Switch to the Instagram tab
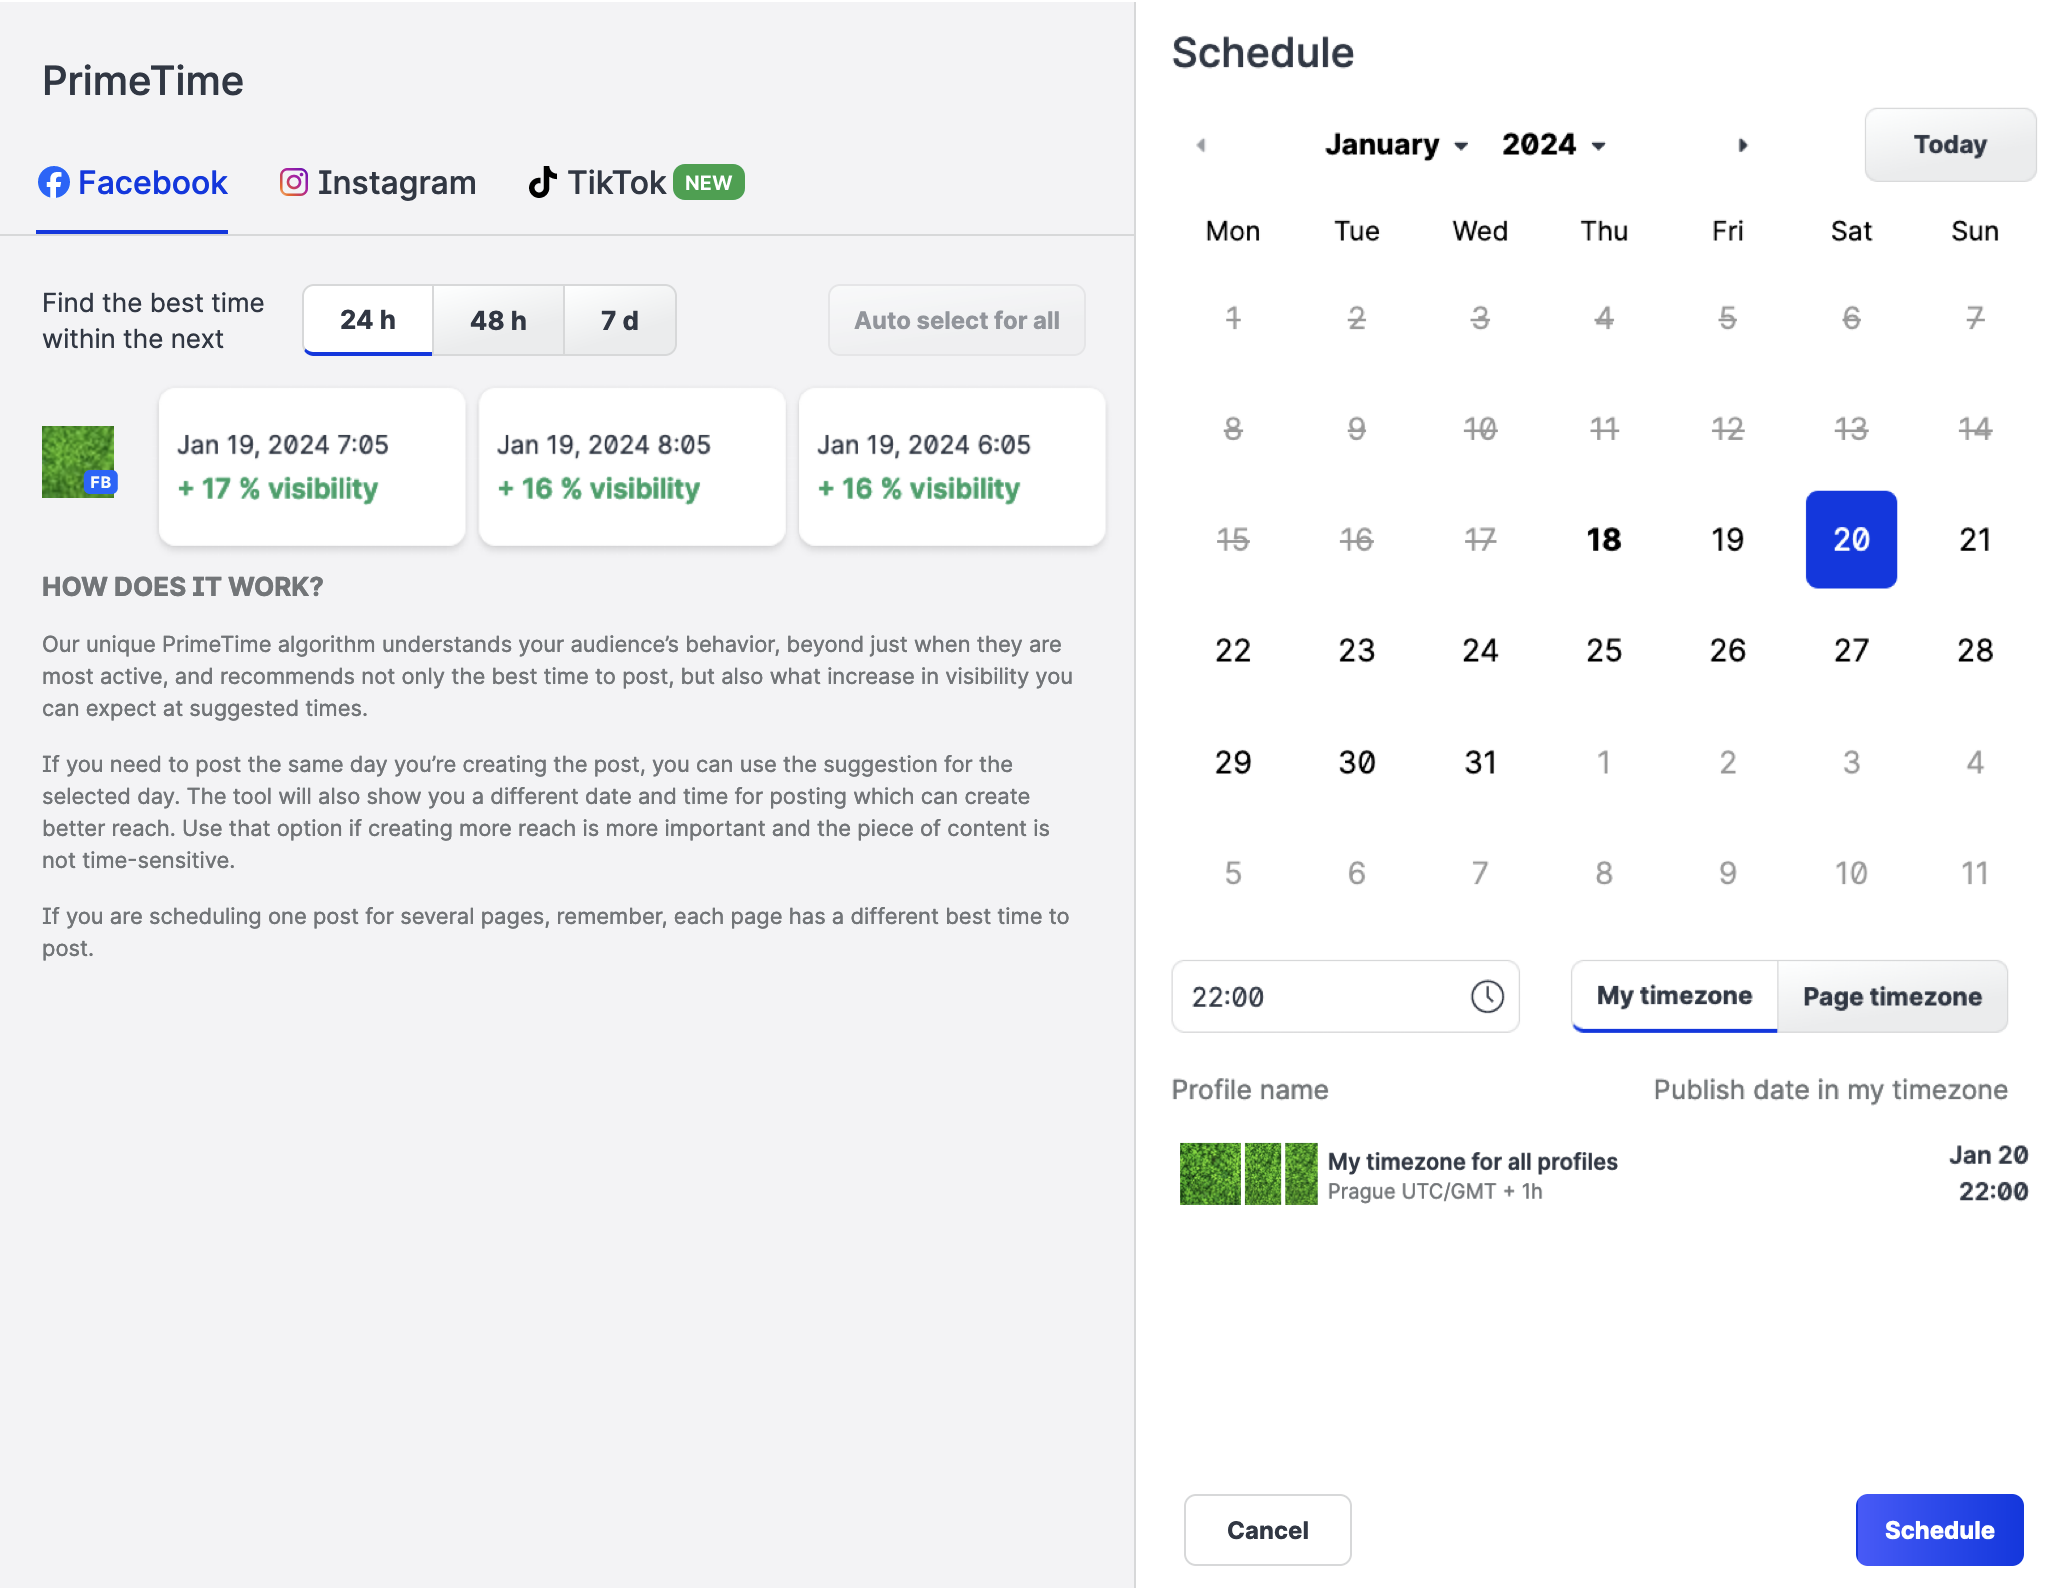 pos(377,182)
